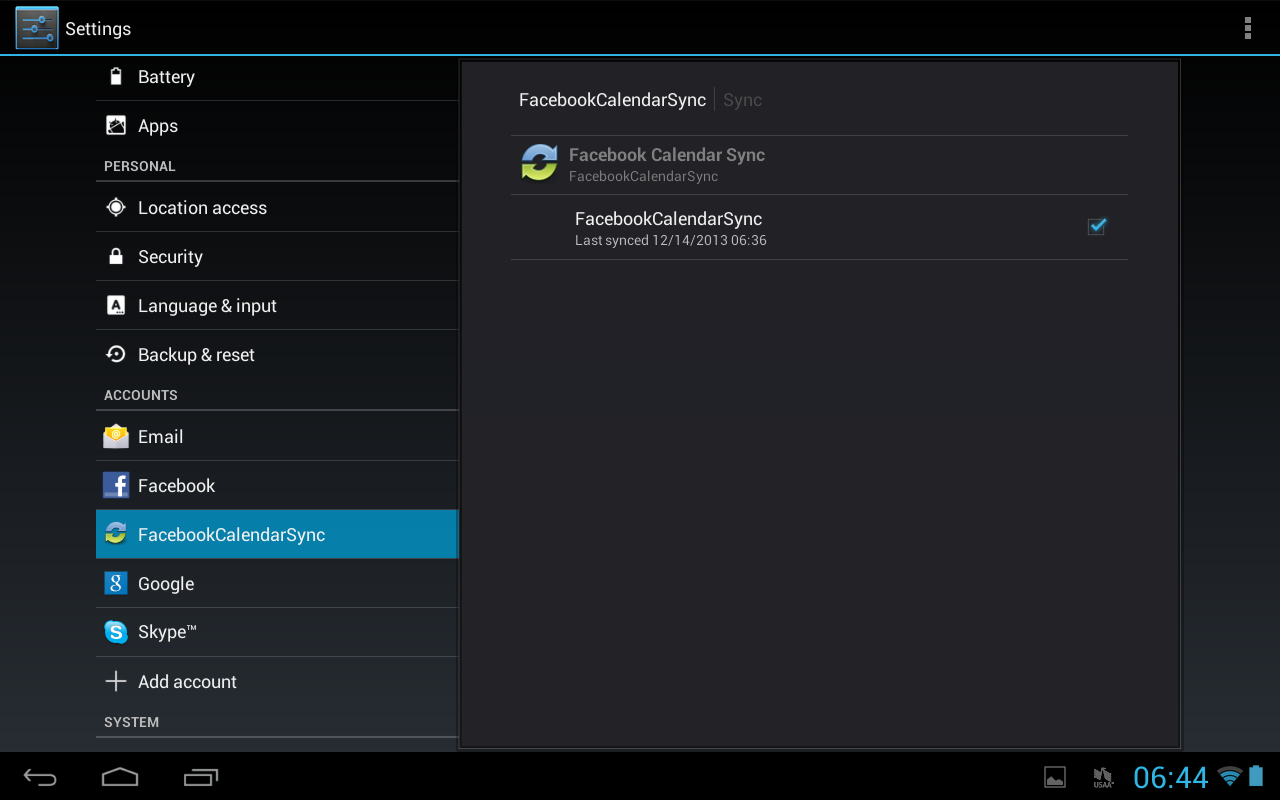This screenshot has width=1280, height=800.
Task: Tap the Email envelope icon
Action: click(116, 436)
